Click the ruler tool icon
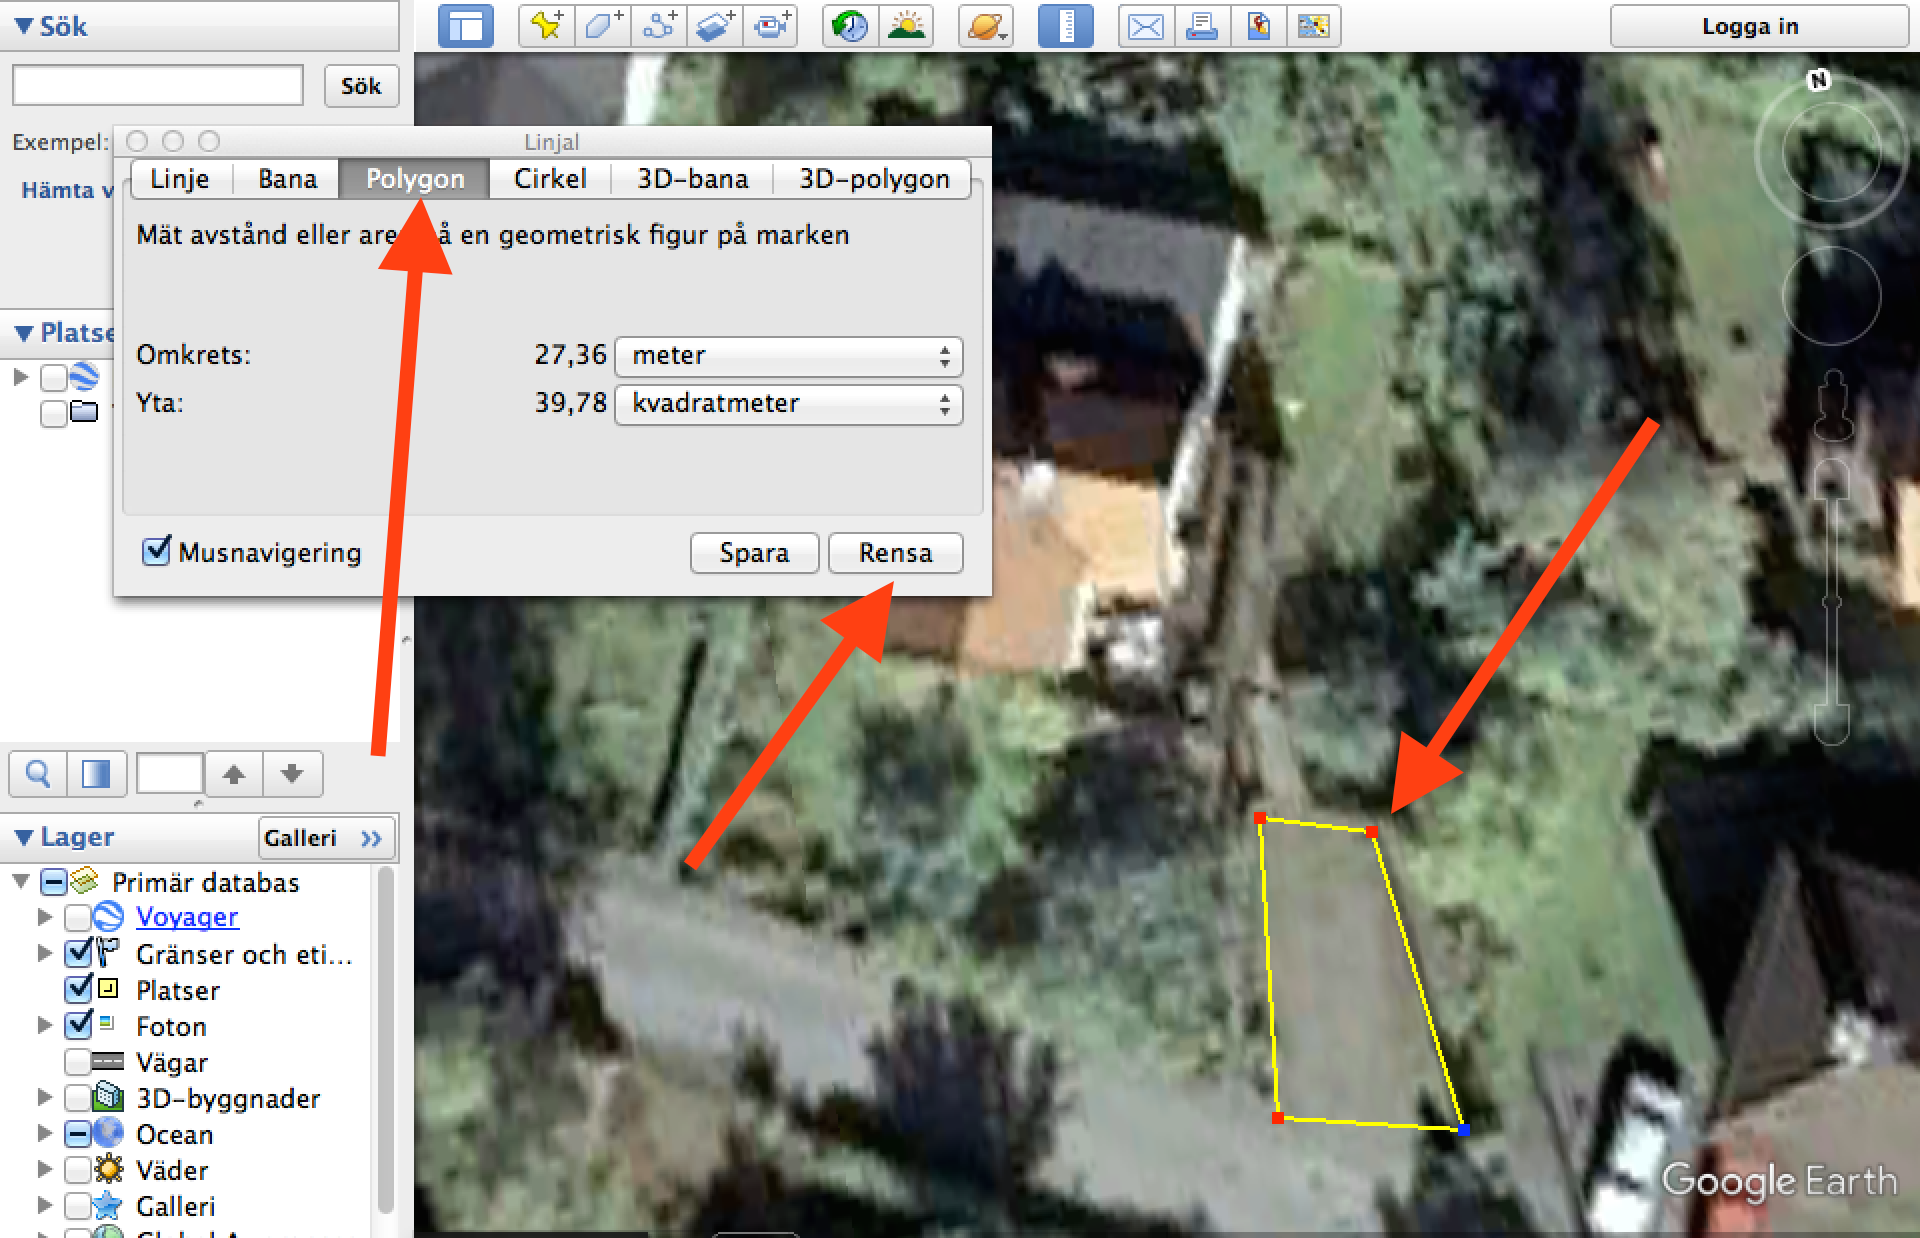 coord(1066,26)
